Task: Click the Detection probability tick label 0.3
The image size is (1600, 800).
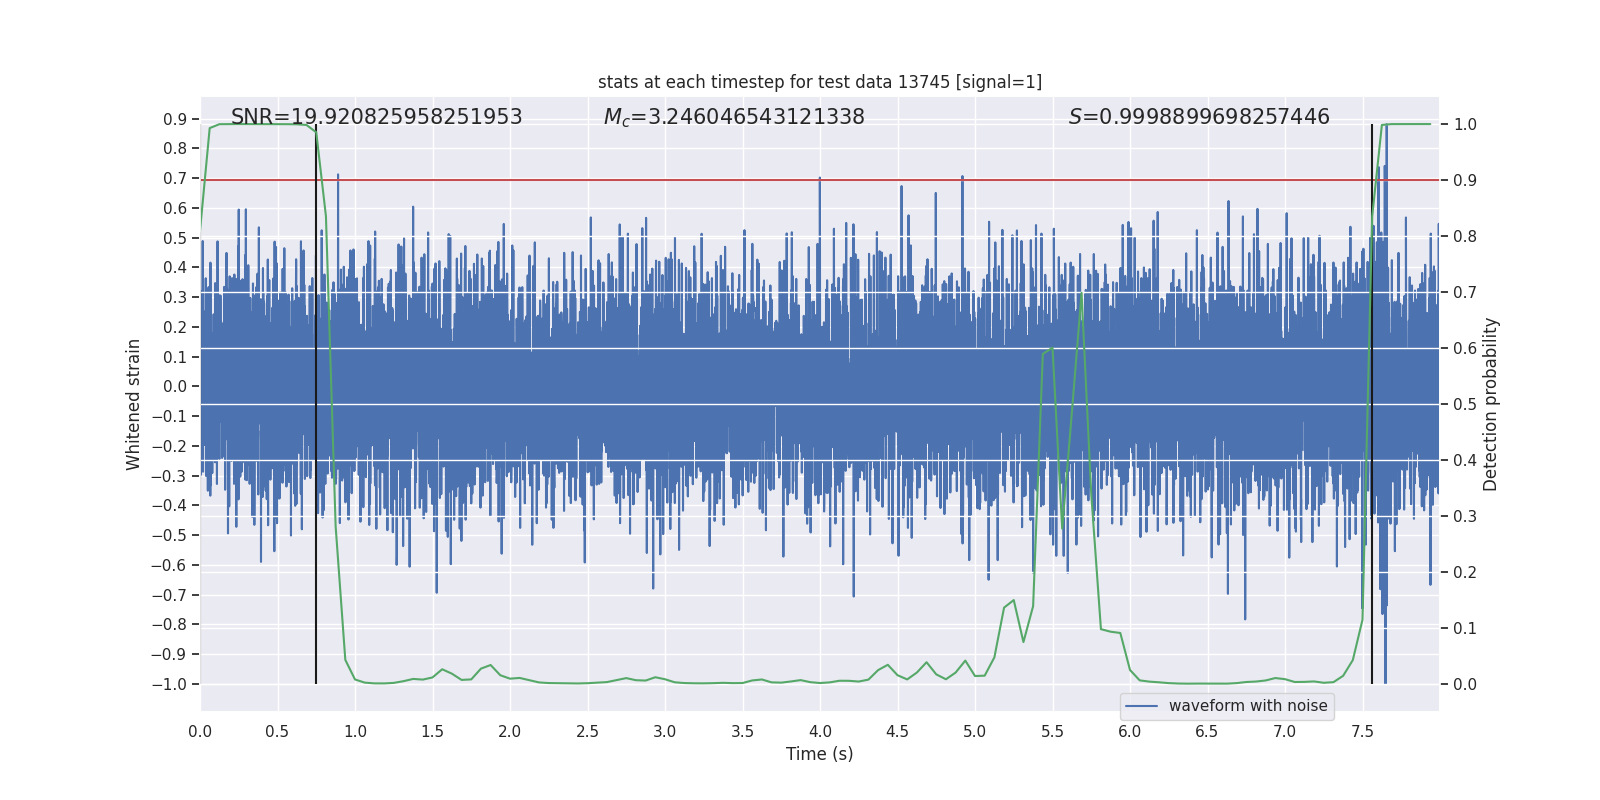Action: pyautogui.click(x=1465, y=517)
